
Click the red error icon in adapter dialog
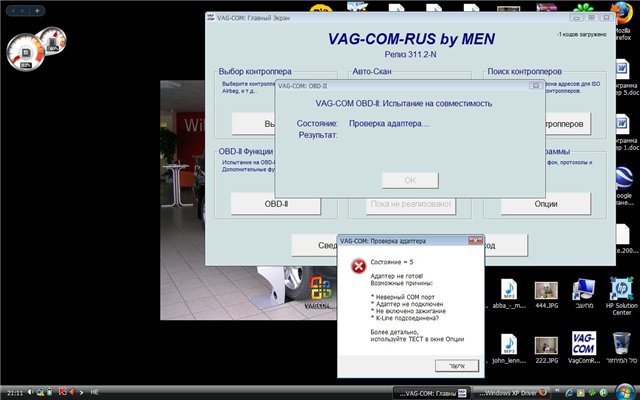(x=358, y=267)
